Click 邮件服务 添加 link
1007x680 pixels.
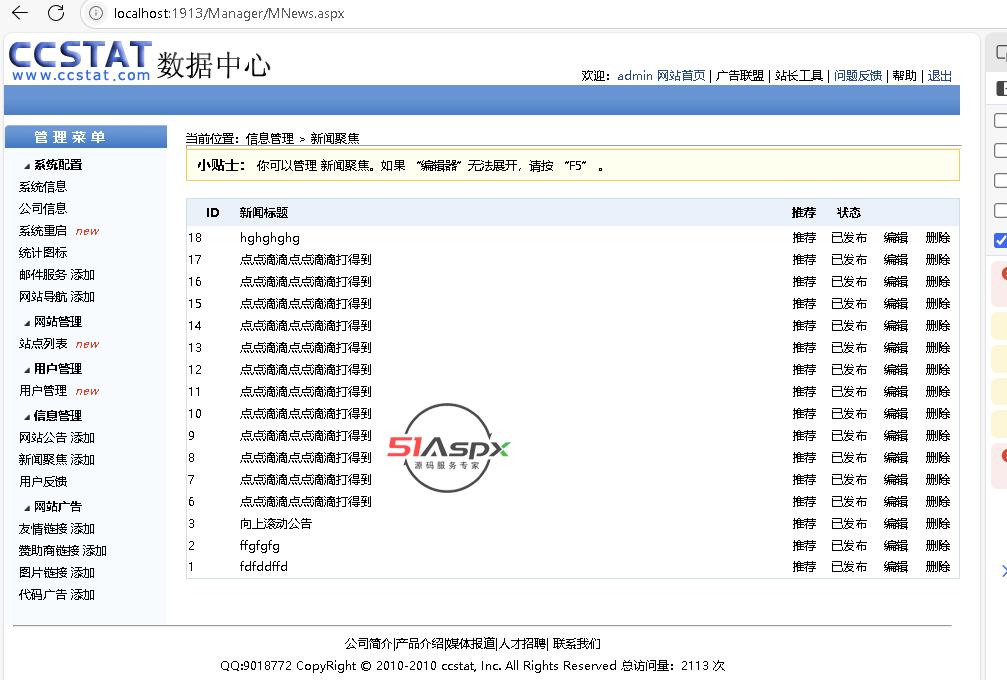click(x=57, y=275)
